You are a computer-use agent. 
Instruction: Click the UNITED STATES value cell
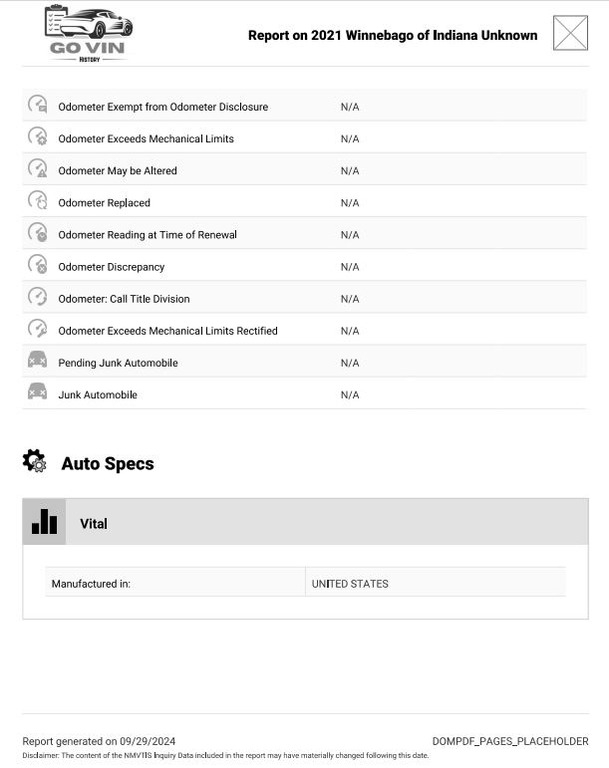click(350, 583)
